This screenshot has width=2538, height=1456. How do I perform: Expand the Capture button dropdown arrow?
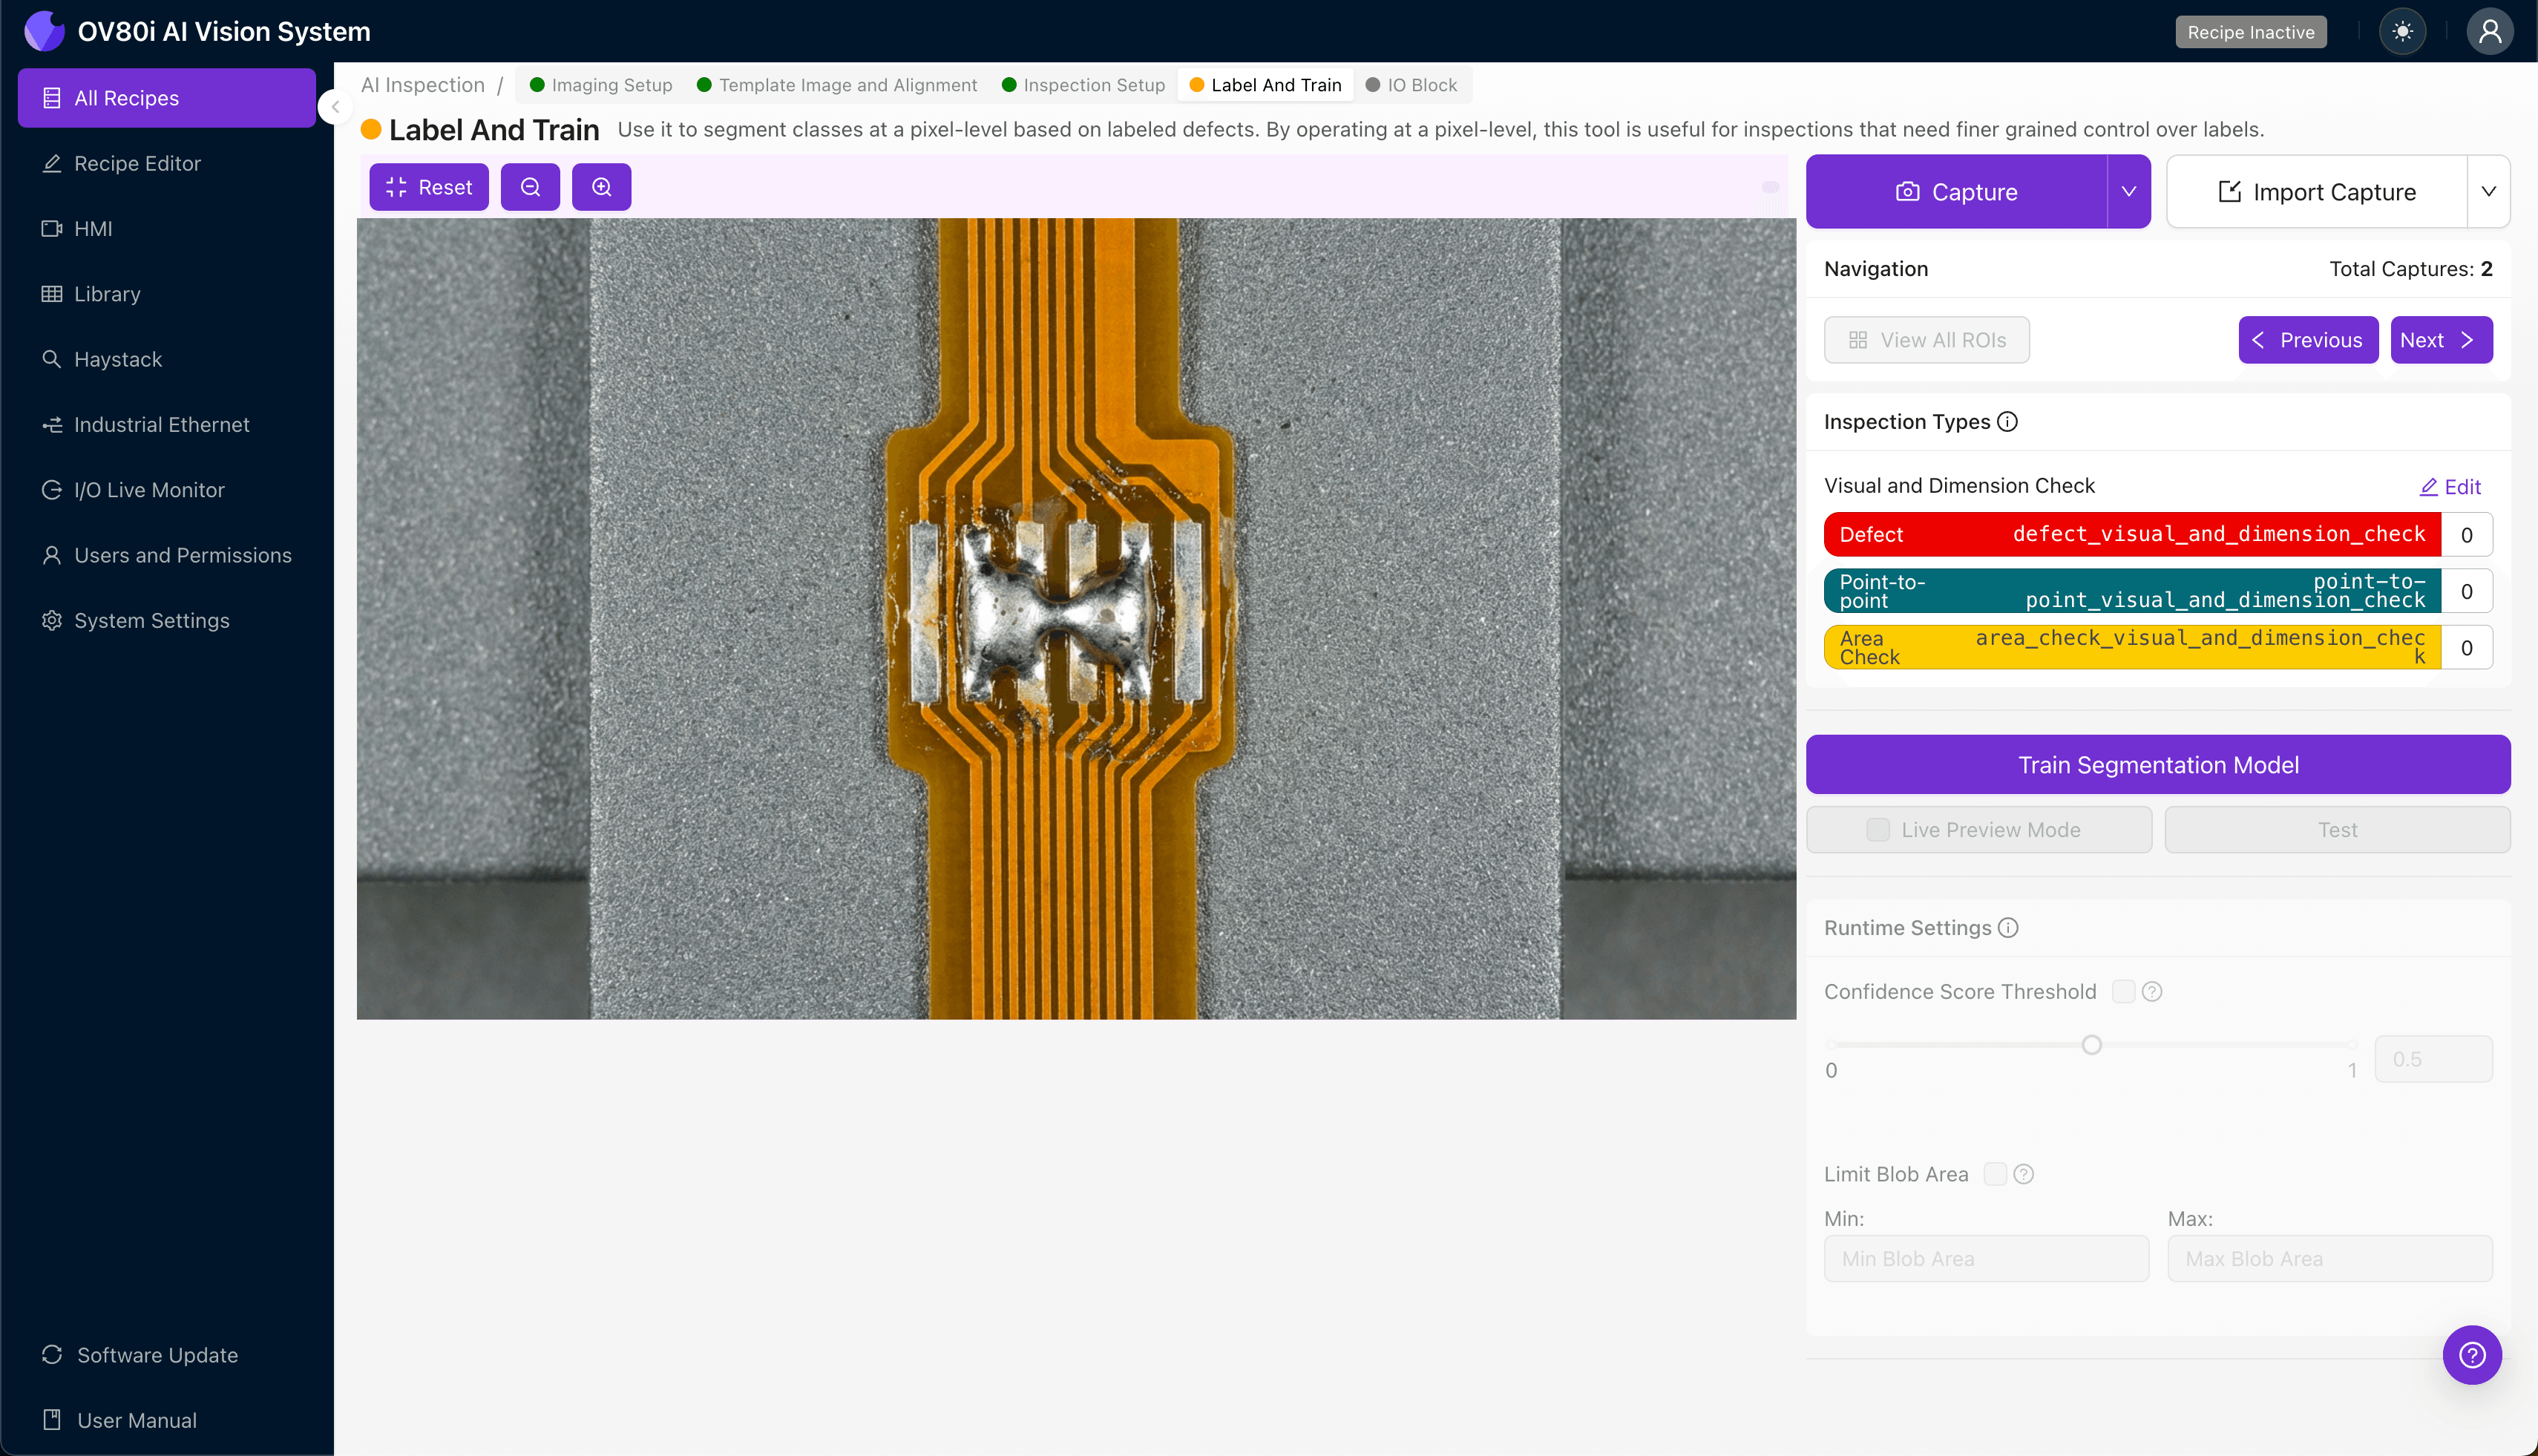(2129, 191)
